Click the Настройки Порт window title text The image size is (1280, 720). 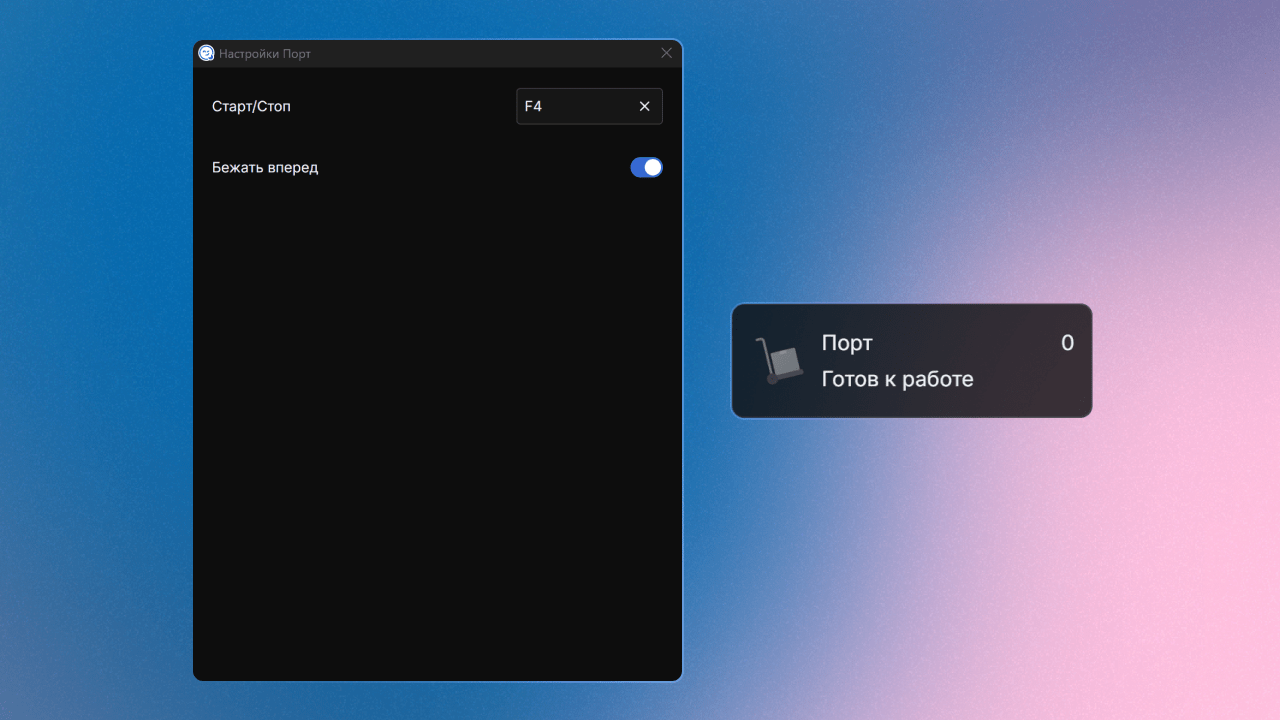(265, 54)
